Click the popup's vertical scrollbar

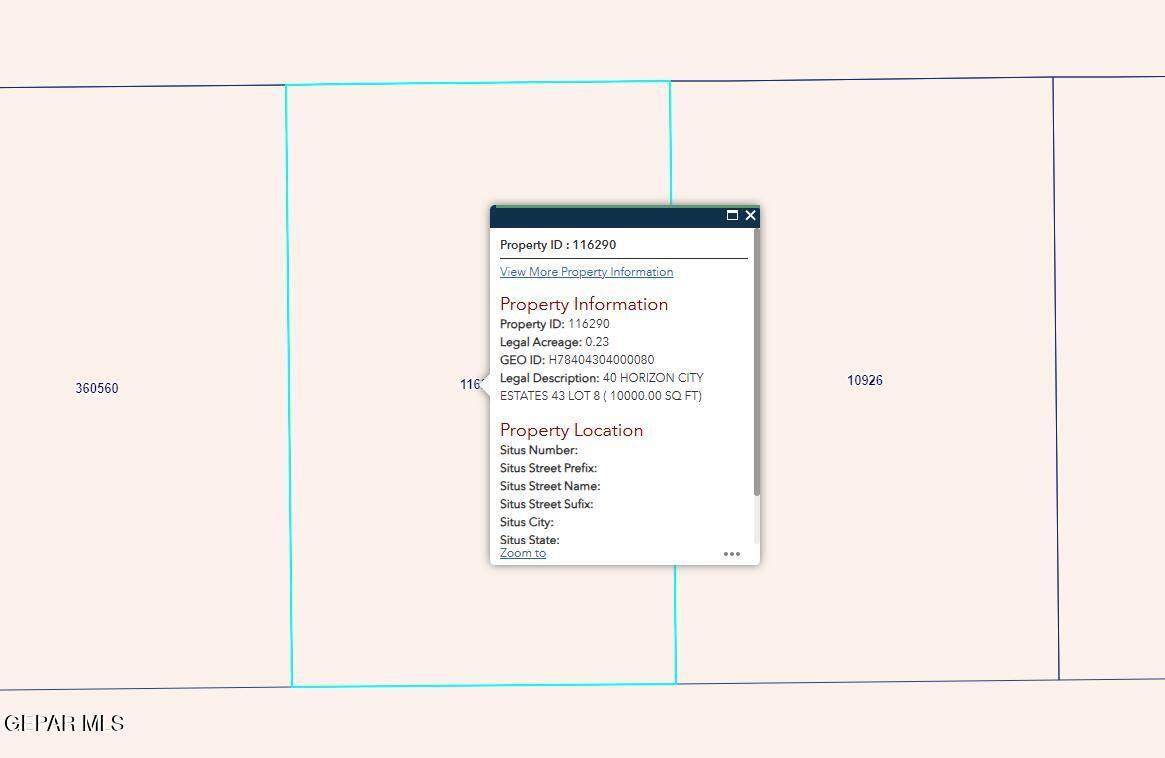(x=756, y=362)
